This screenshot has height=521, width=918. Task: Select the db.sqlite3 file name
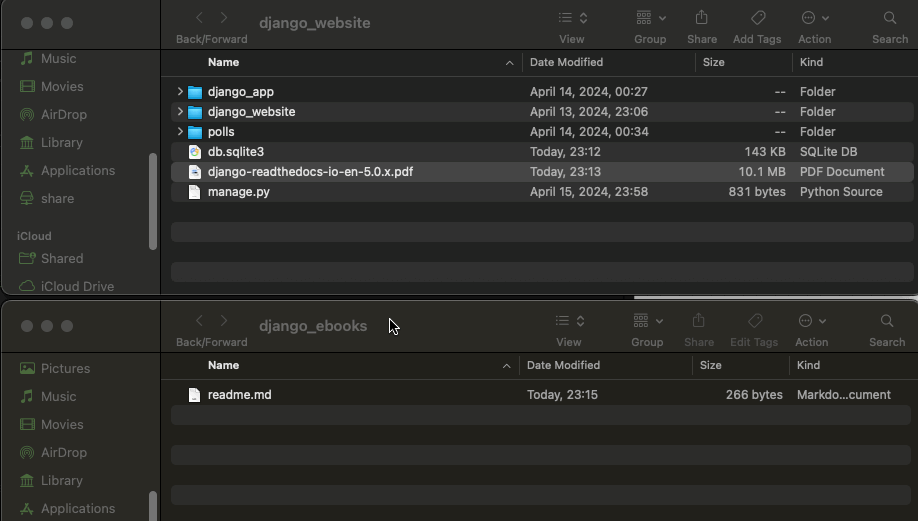pyautogui.click(x=236, y=152)
